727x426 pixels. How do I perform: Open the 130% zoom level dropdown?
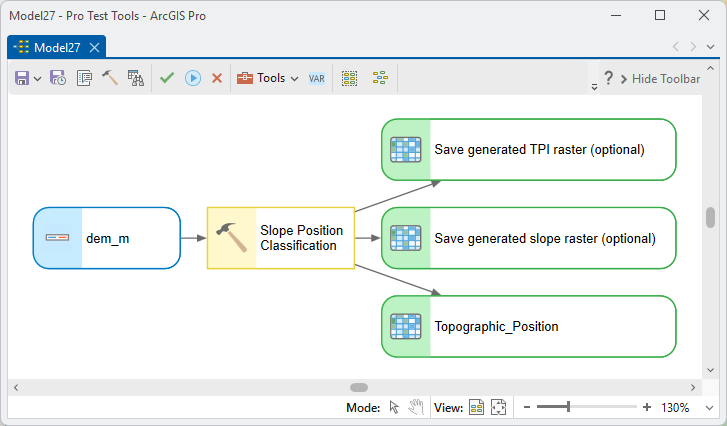pyautogui.click(x=709, y=408)
